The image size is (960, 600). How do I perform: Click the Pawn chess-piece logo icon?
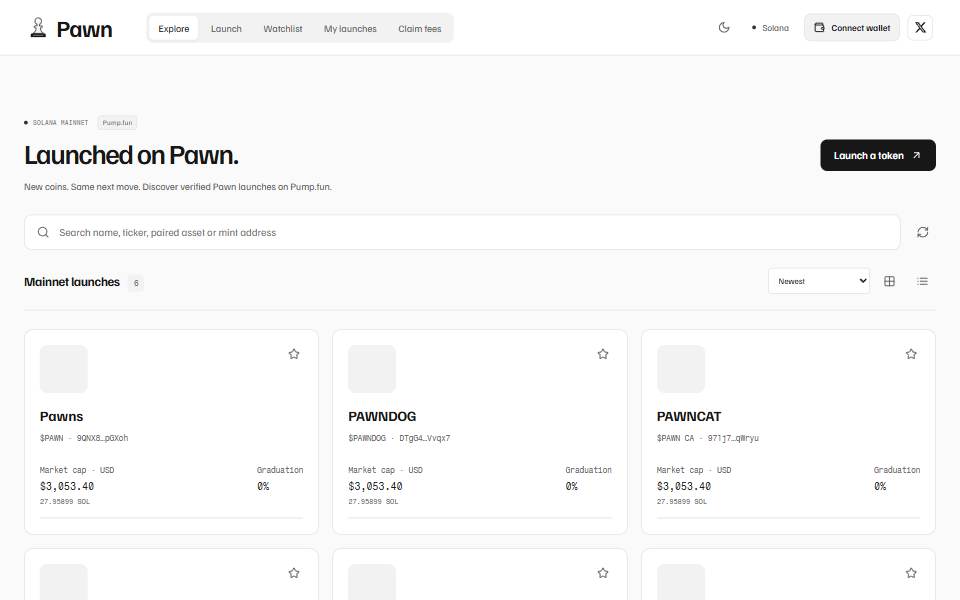click(x=38, y=28)
